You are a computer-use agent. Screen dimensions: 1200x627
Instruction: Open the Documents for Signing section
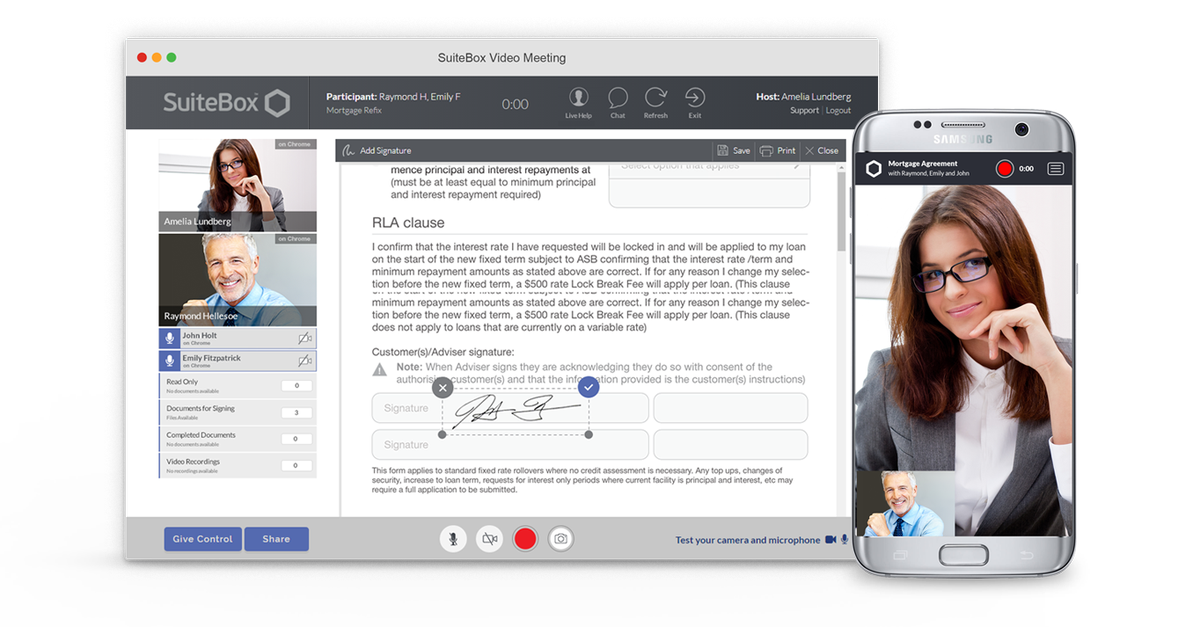pyautogui.click(x=238, y=412)
